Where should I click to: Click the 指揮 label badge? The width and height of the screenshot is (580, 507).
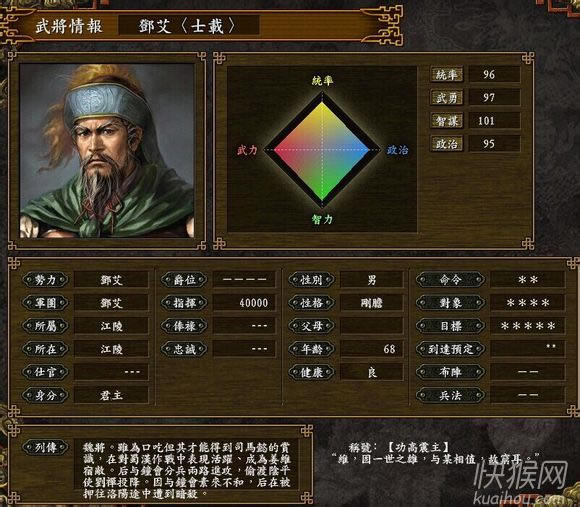[x=184, y=303]
